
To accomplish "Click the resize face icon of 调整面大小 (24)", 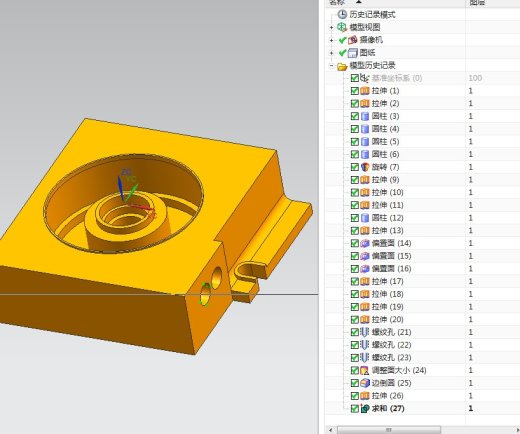I will click(365, 370).
